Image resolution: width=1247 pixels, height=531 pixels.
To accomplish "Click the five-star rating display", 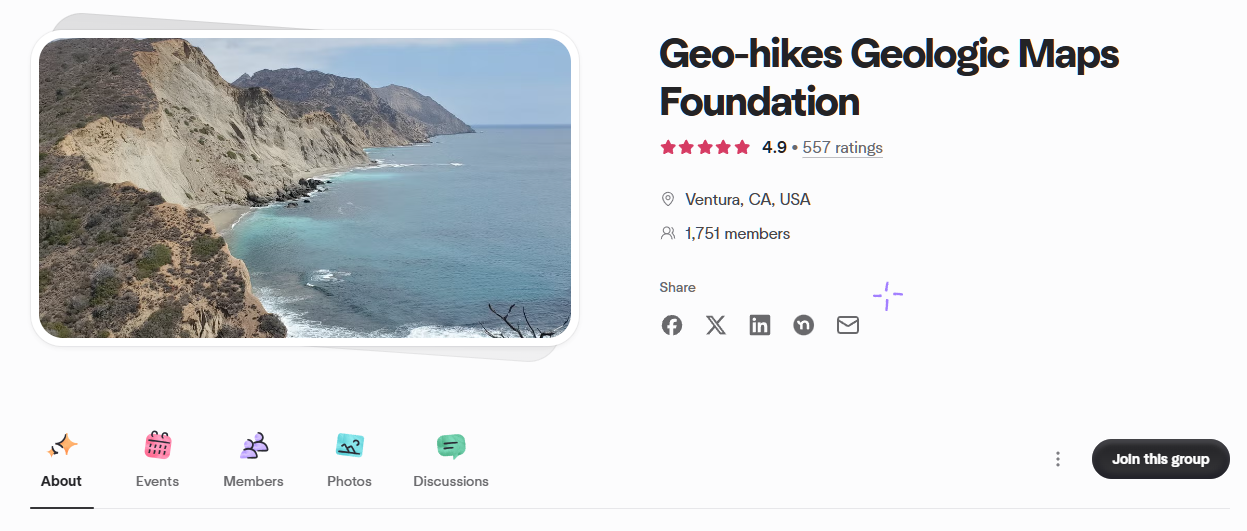I will click(x=705, y=148).
